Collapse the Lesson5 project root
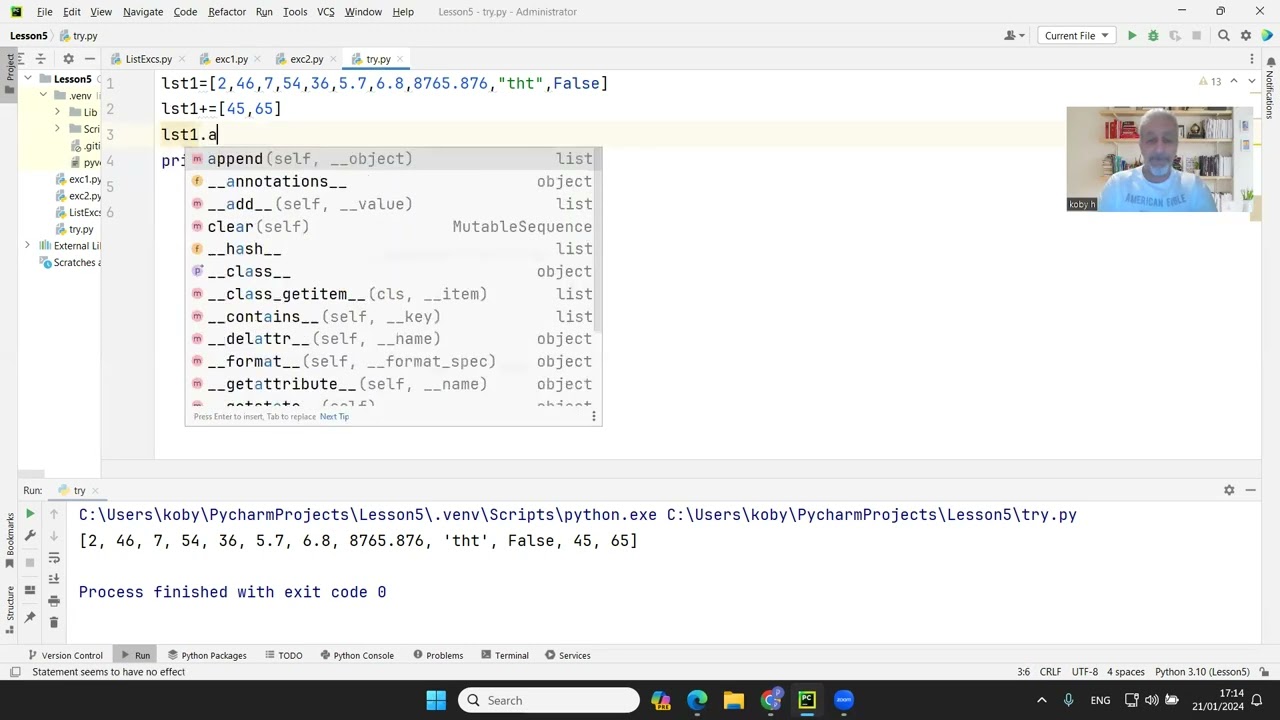The width and height of the screenshot is (1280, 720). [x=29, y=79]
